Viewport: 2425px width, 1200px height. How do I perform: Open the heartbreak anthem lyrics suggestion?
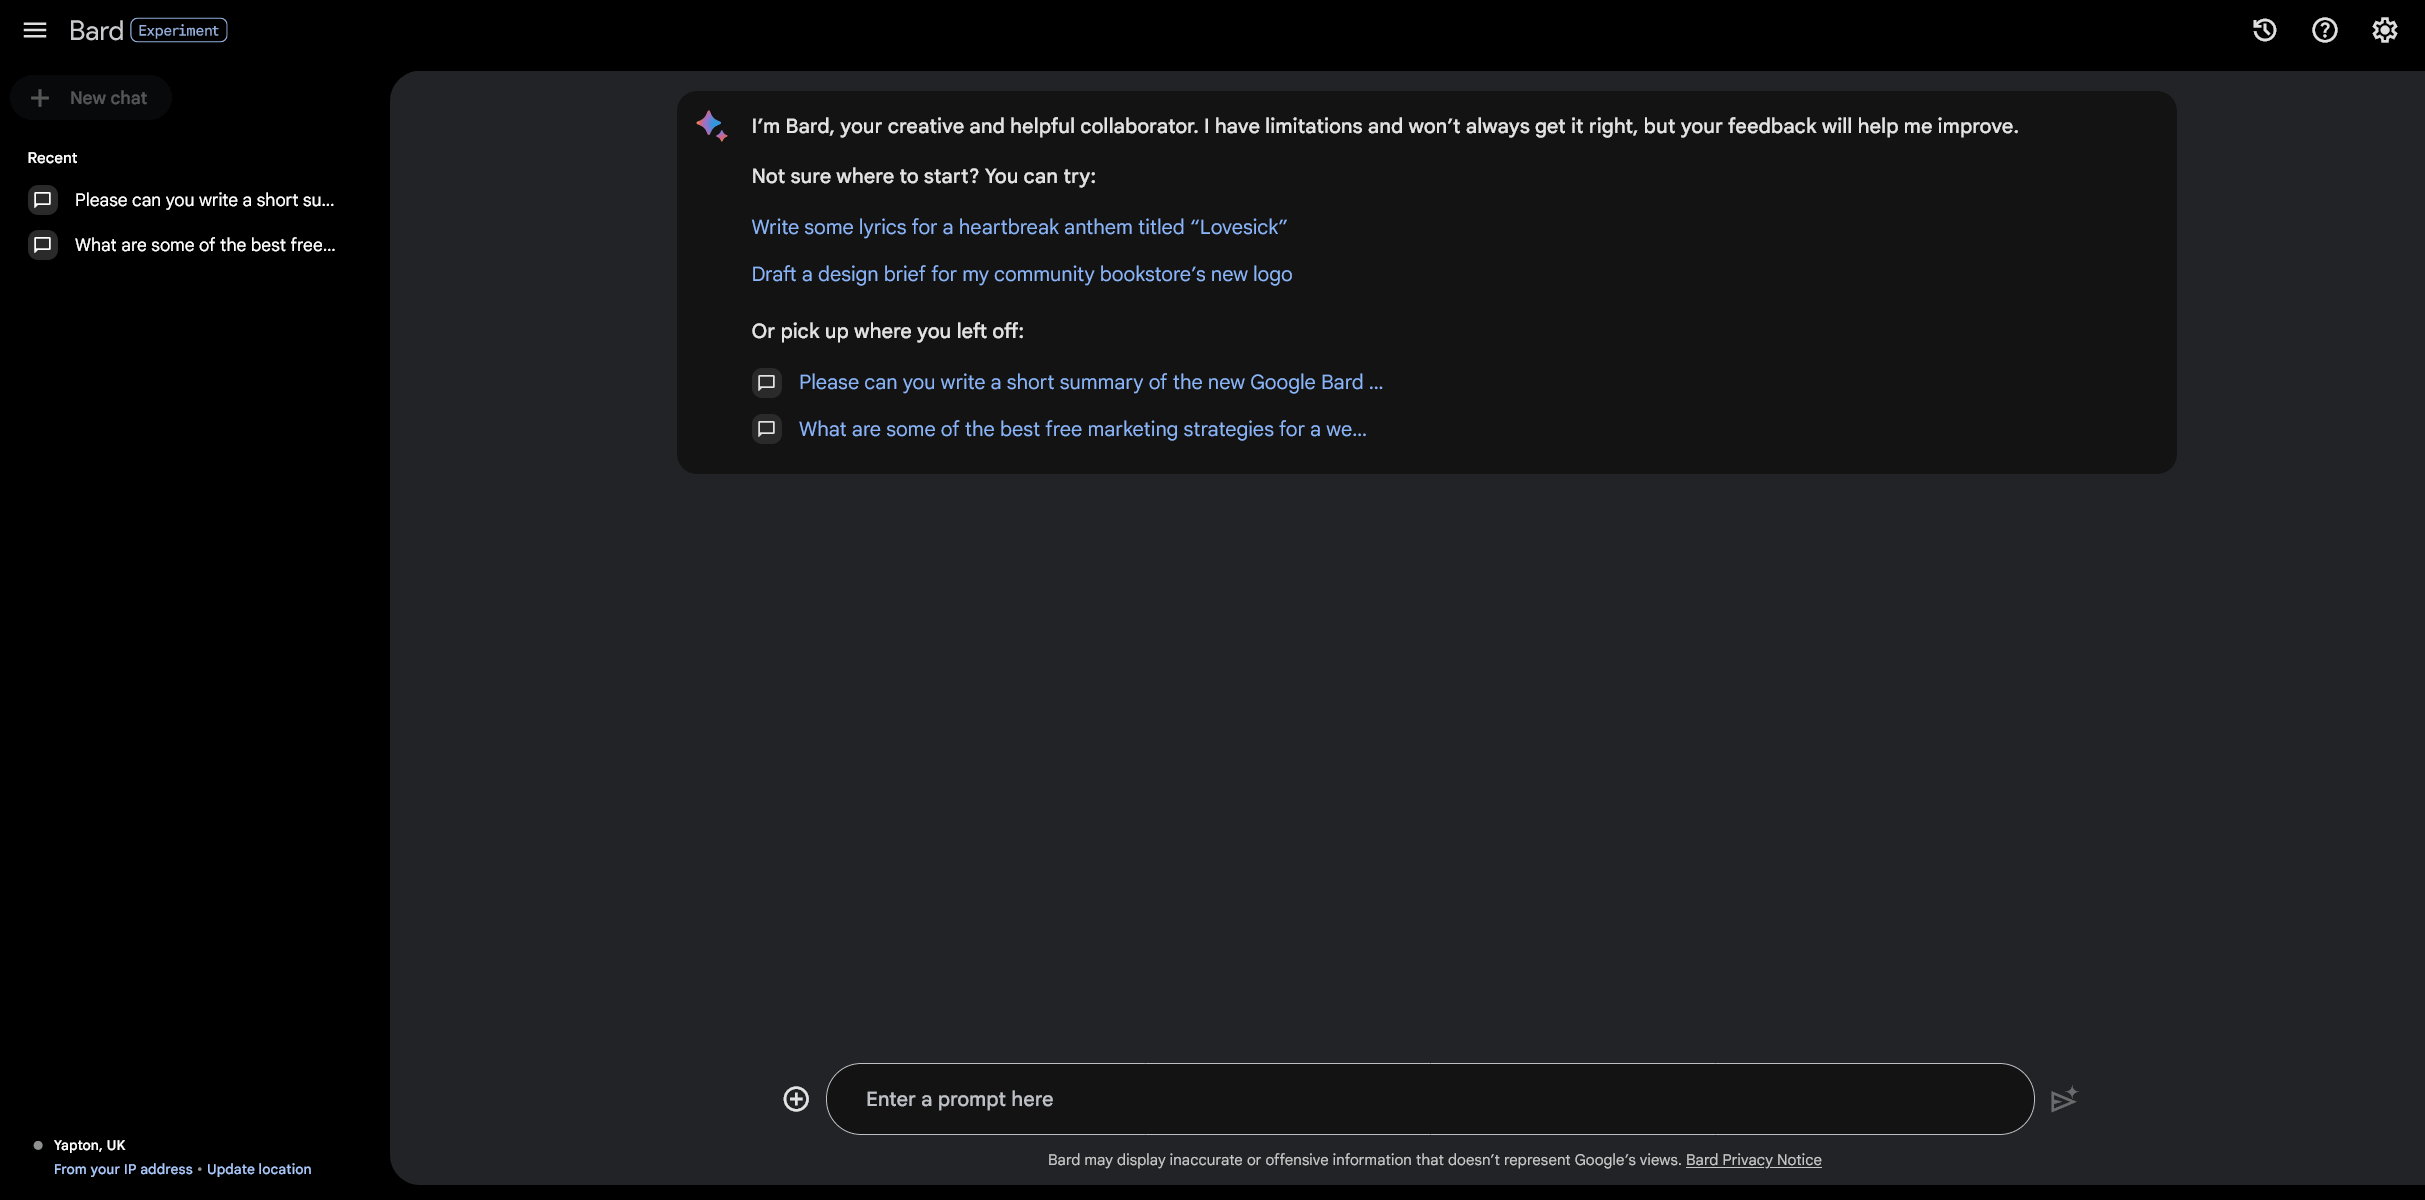pyautogui.click(x=1017, y=227)
